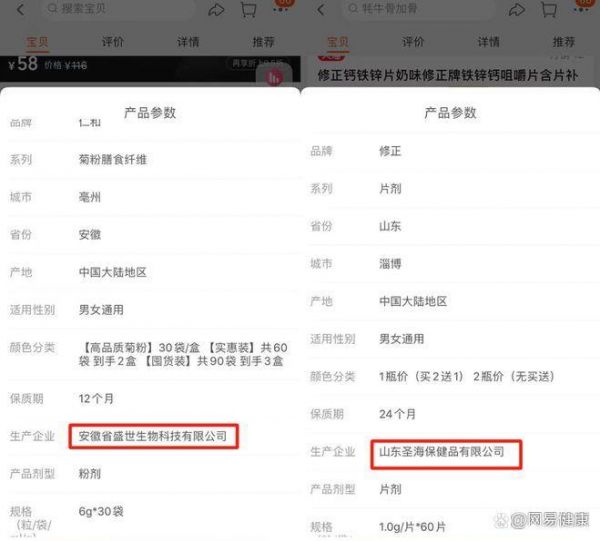Image resolution: width=600 pixels, height=541 pixels.
Task: Open shopping cart in right product page
Action: tap(550, 9)
